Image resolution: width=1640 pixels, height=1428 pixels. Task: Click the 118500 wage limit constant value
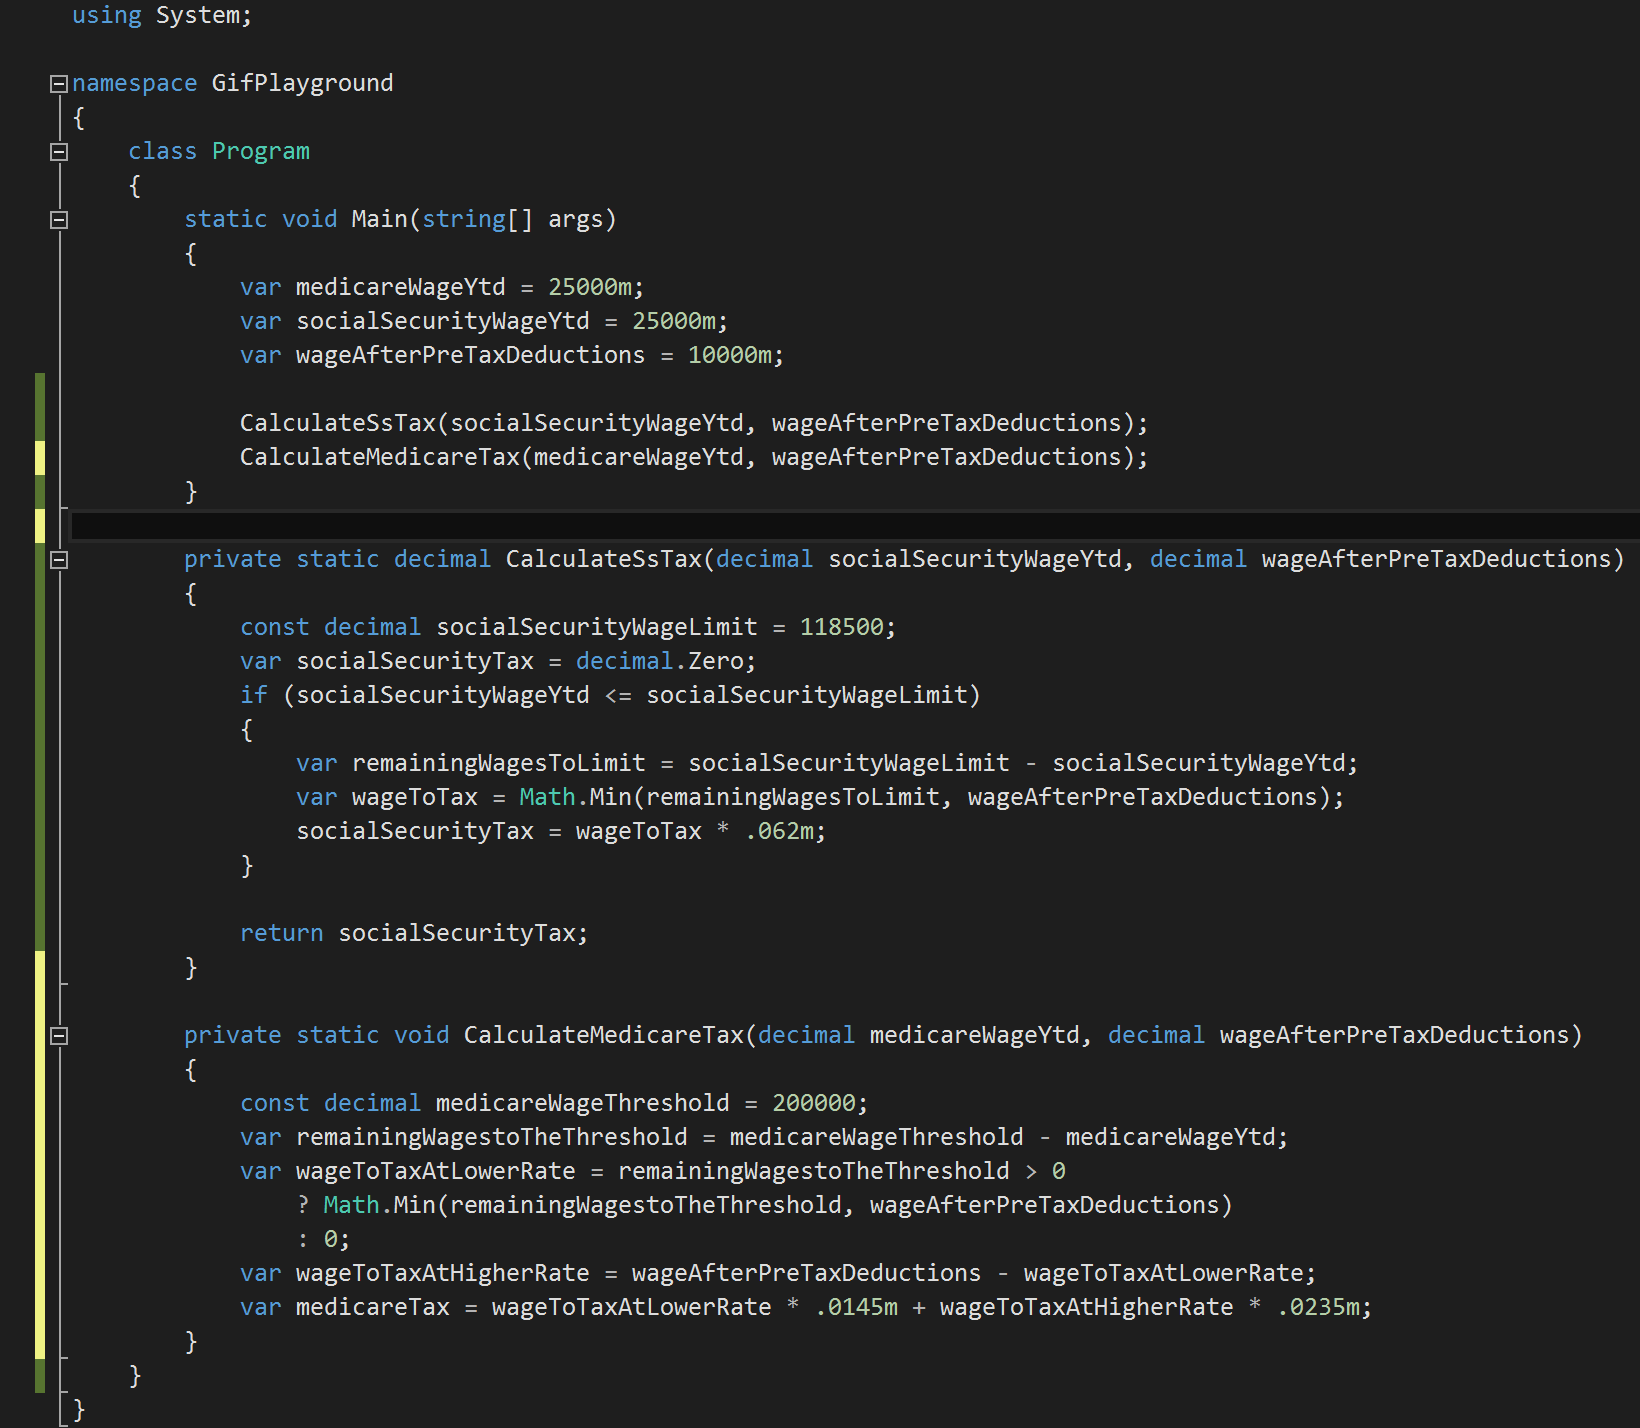tap(841, 628)
